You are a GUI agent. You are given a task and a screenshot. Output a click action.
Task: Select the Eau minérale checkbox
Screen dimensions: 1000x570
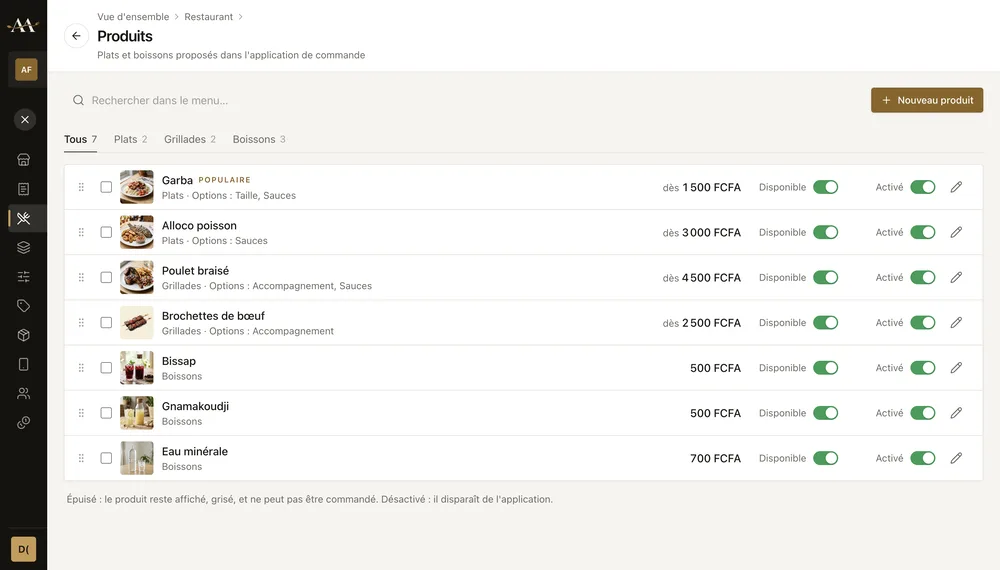[106, 458]
